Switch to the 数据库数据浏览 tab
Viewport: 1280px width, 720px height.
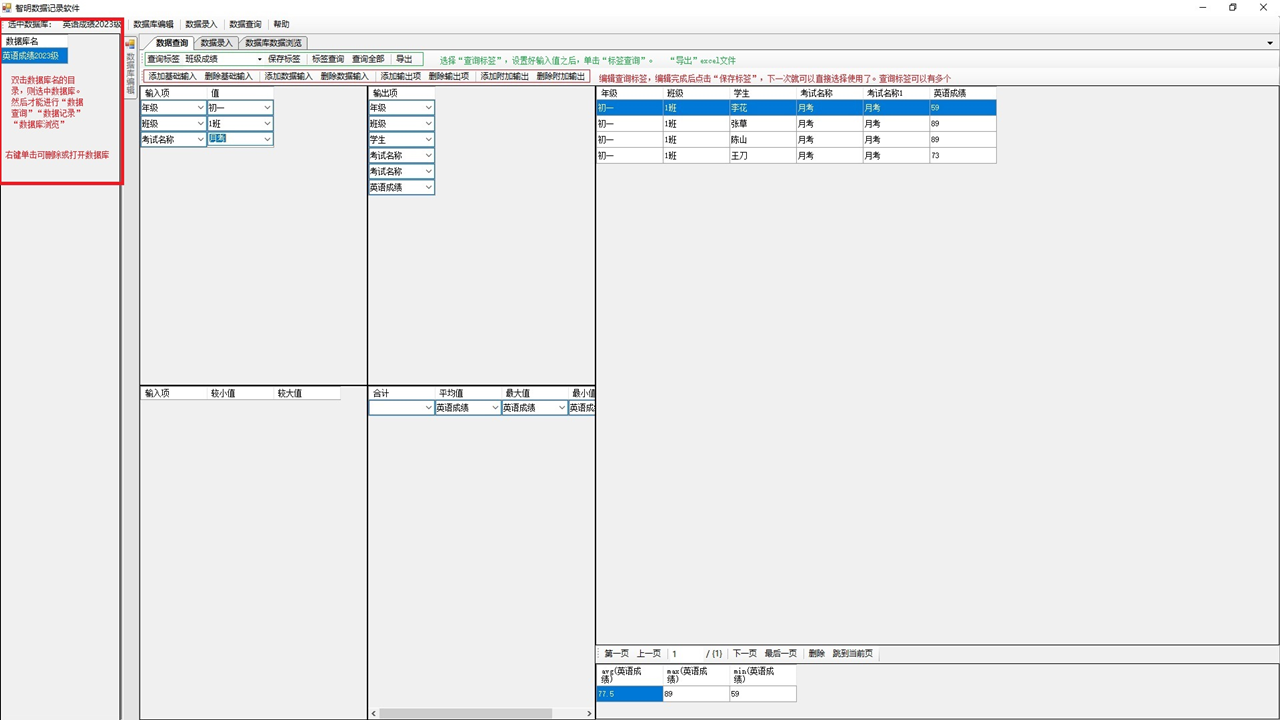pyautogui.click(x=273, y=43)
